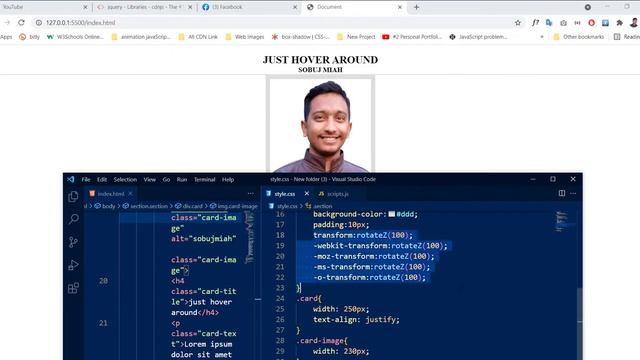Screen dimensions: 640x360
Task: Switch to the Facebook browser tab
Action: pyautogui.click(x=228, y=7)
